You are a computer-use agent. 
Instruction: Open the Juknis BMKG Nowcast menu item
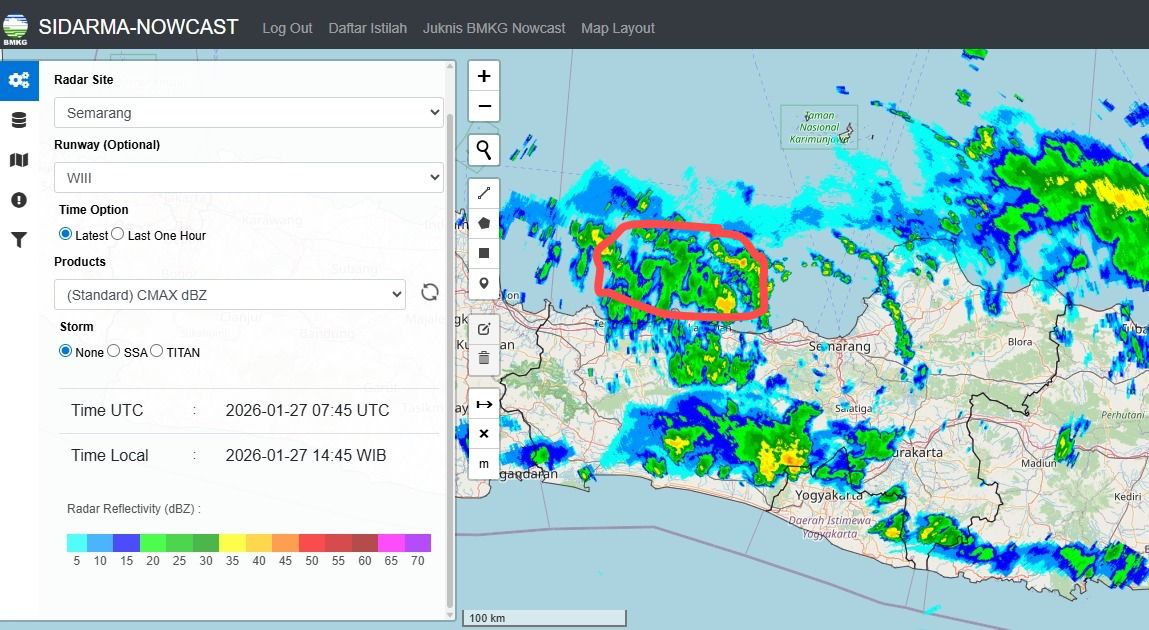point(494,28)
